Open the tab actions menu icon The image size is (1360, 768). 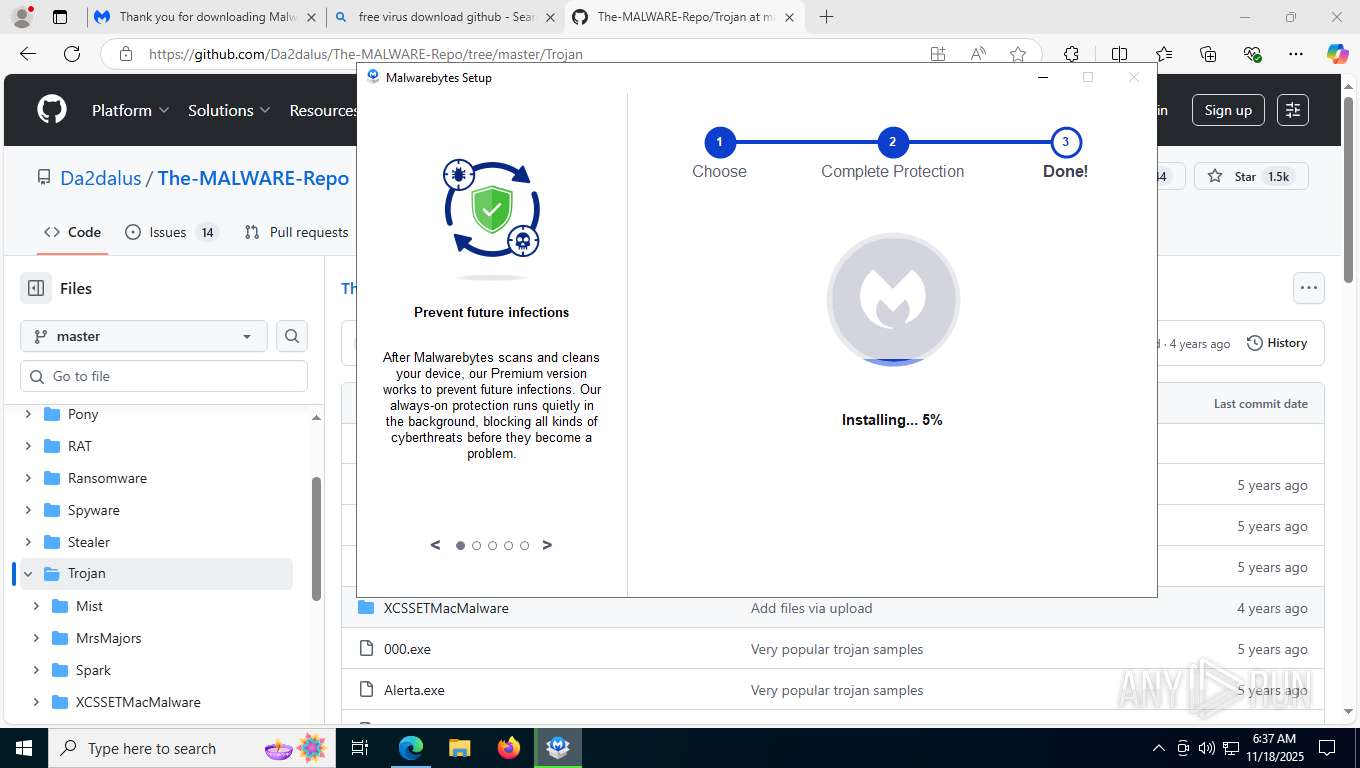click(60, 17)
